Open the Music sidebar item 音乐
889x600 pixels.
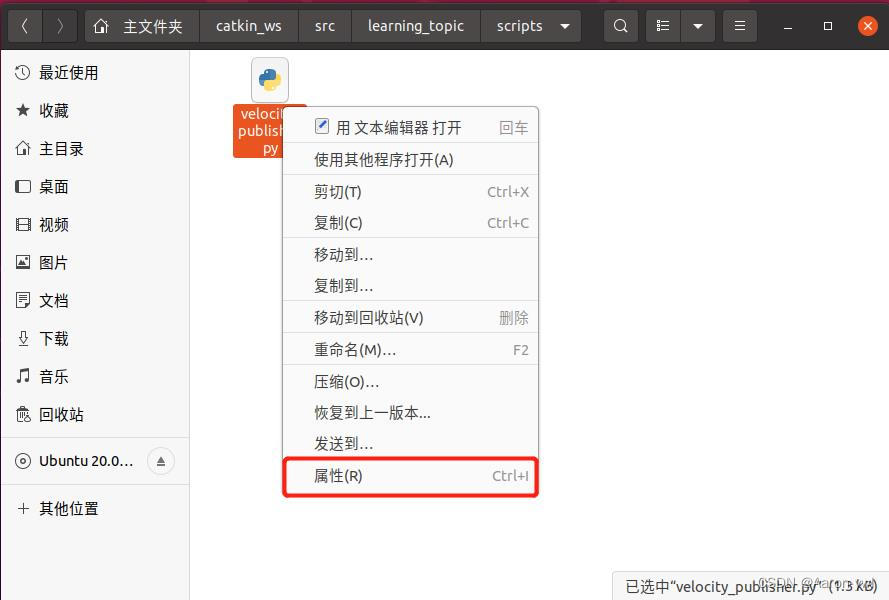95,377
